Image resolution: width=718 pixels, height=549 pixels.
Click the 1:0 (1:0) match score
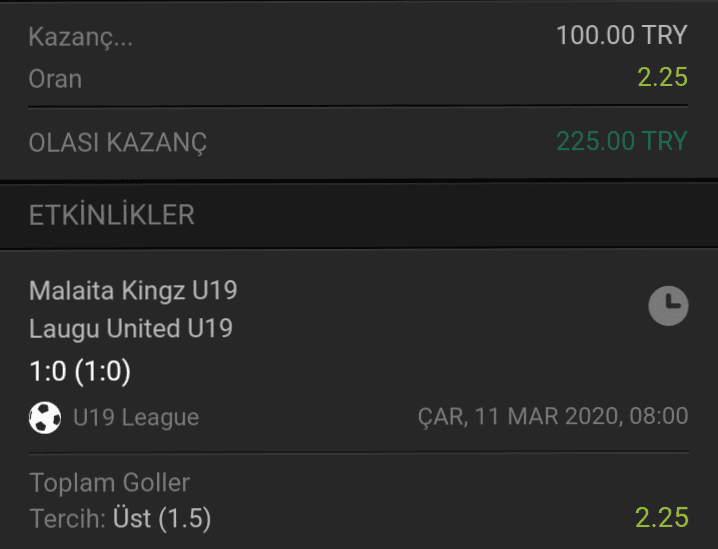tap(80, 371)
